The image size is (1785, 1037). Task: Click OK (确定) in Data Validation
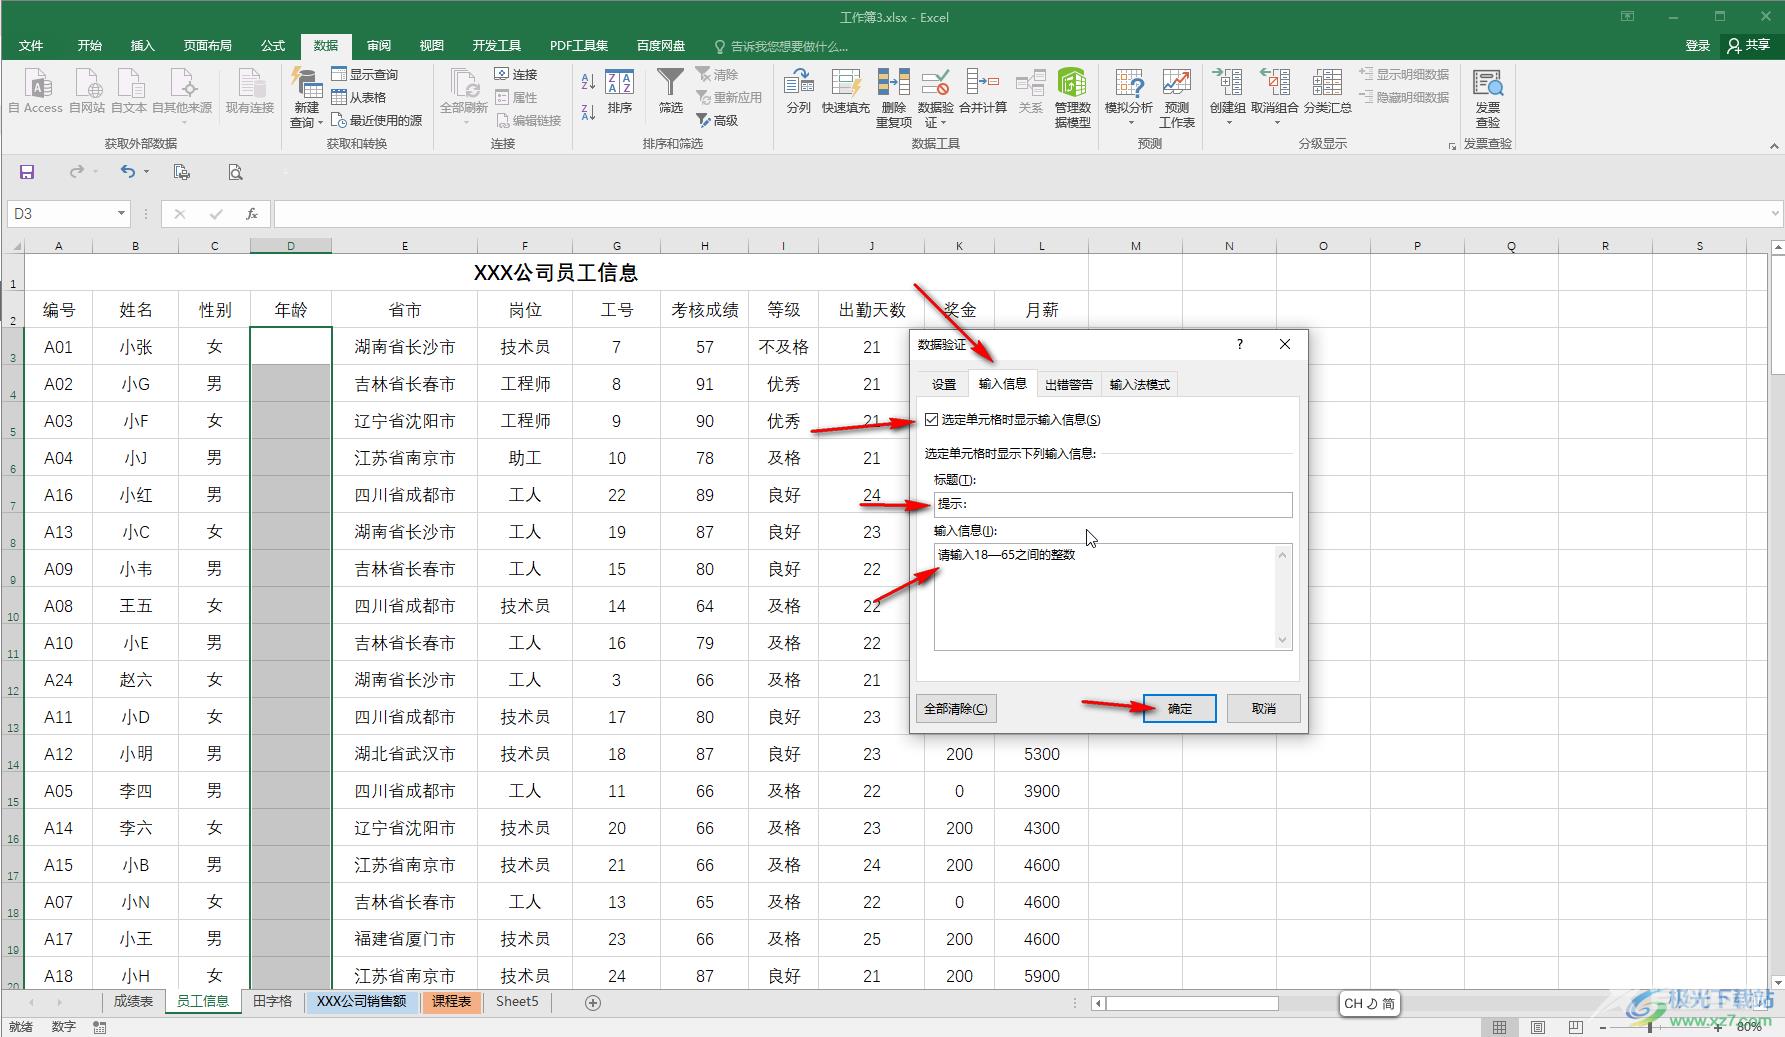point(1179,708)
